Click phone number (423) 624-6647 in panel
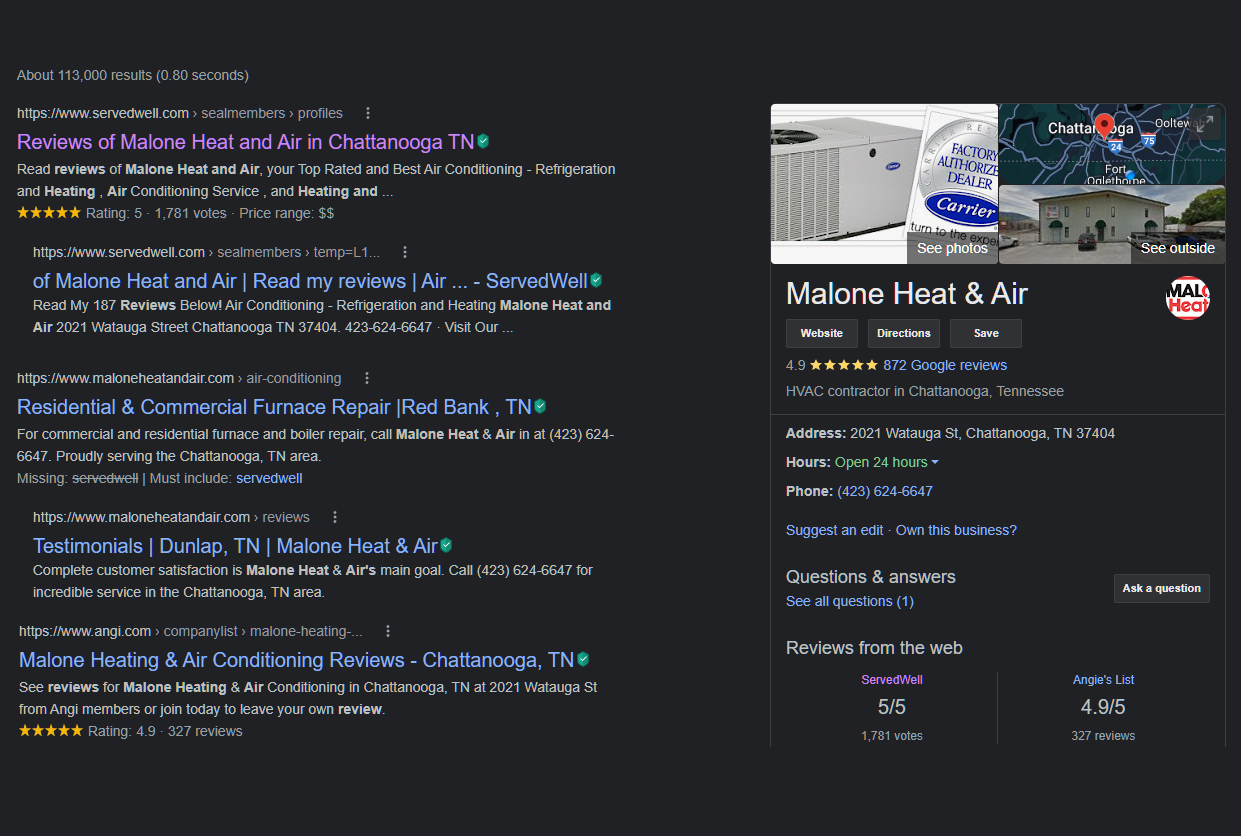 (x=885, y=491)
